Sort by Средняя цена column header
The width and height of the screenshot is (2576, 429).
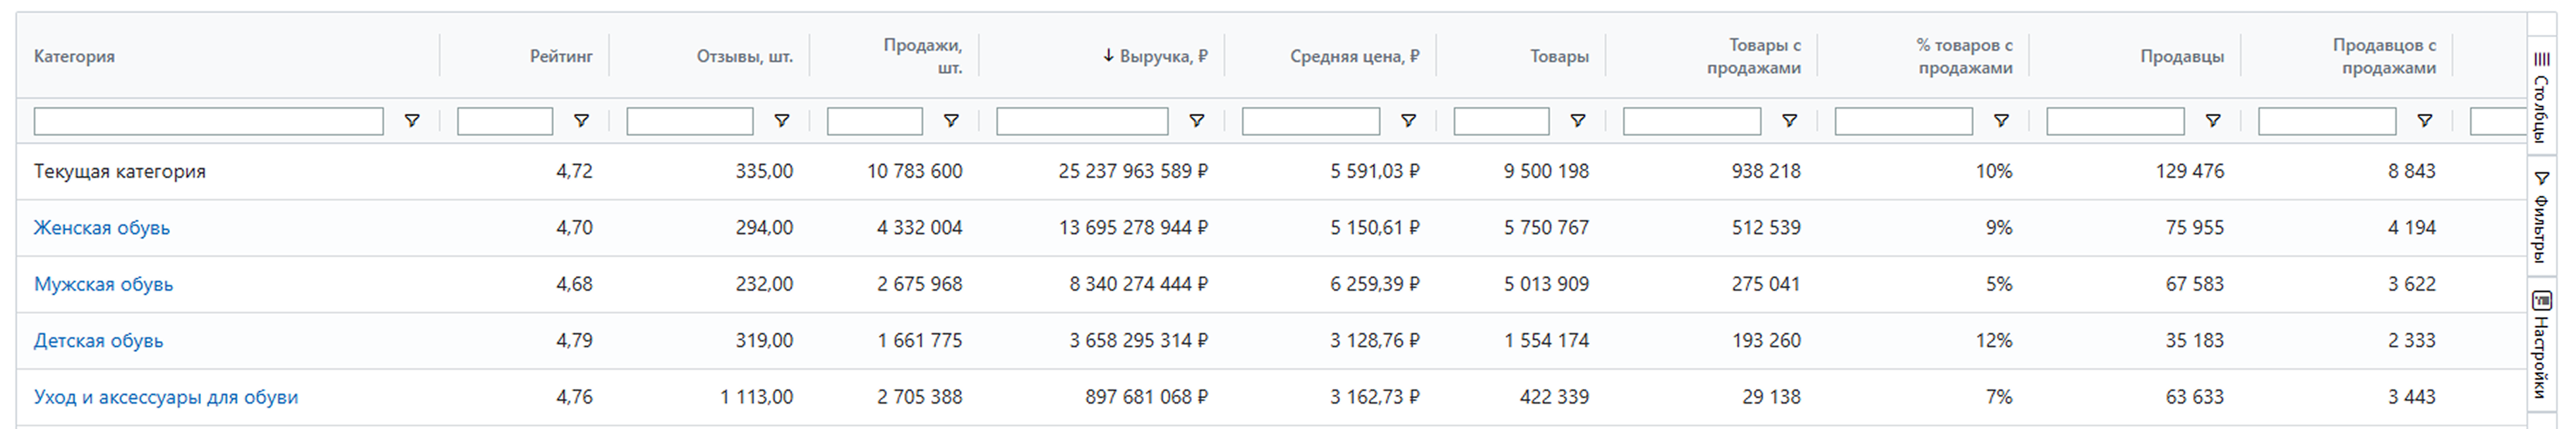click(x=1353, y=56)
